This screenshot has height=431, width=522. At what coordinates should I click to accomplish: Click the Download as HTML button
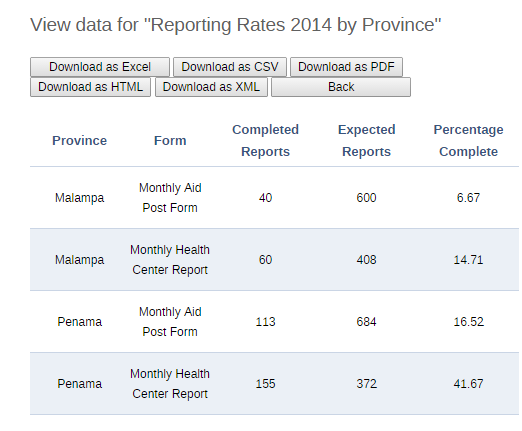click(90, 87)
